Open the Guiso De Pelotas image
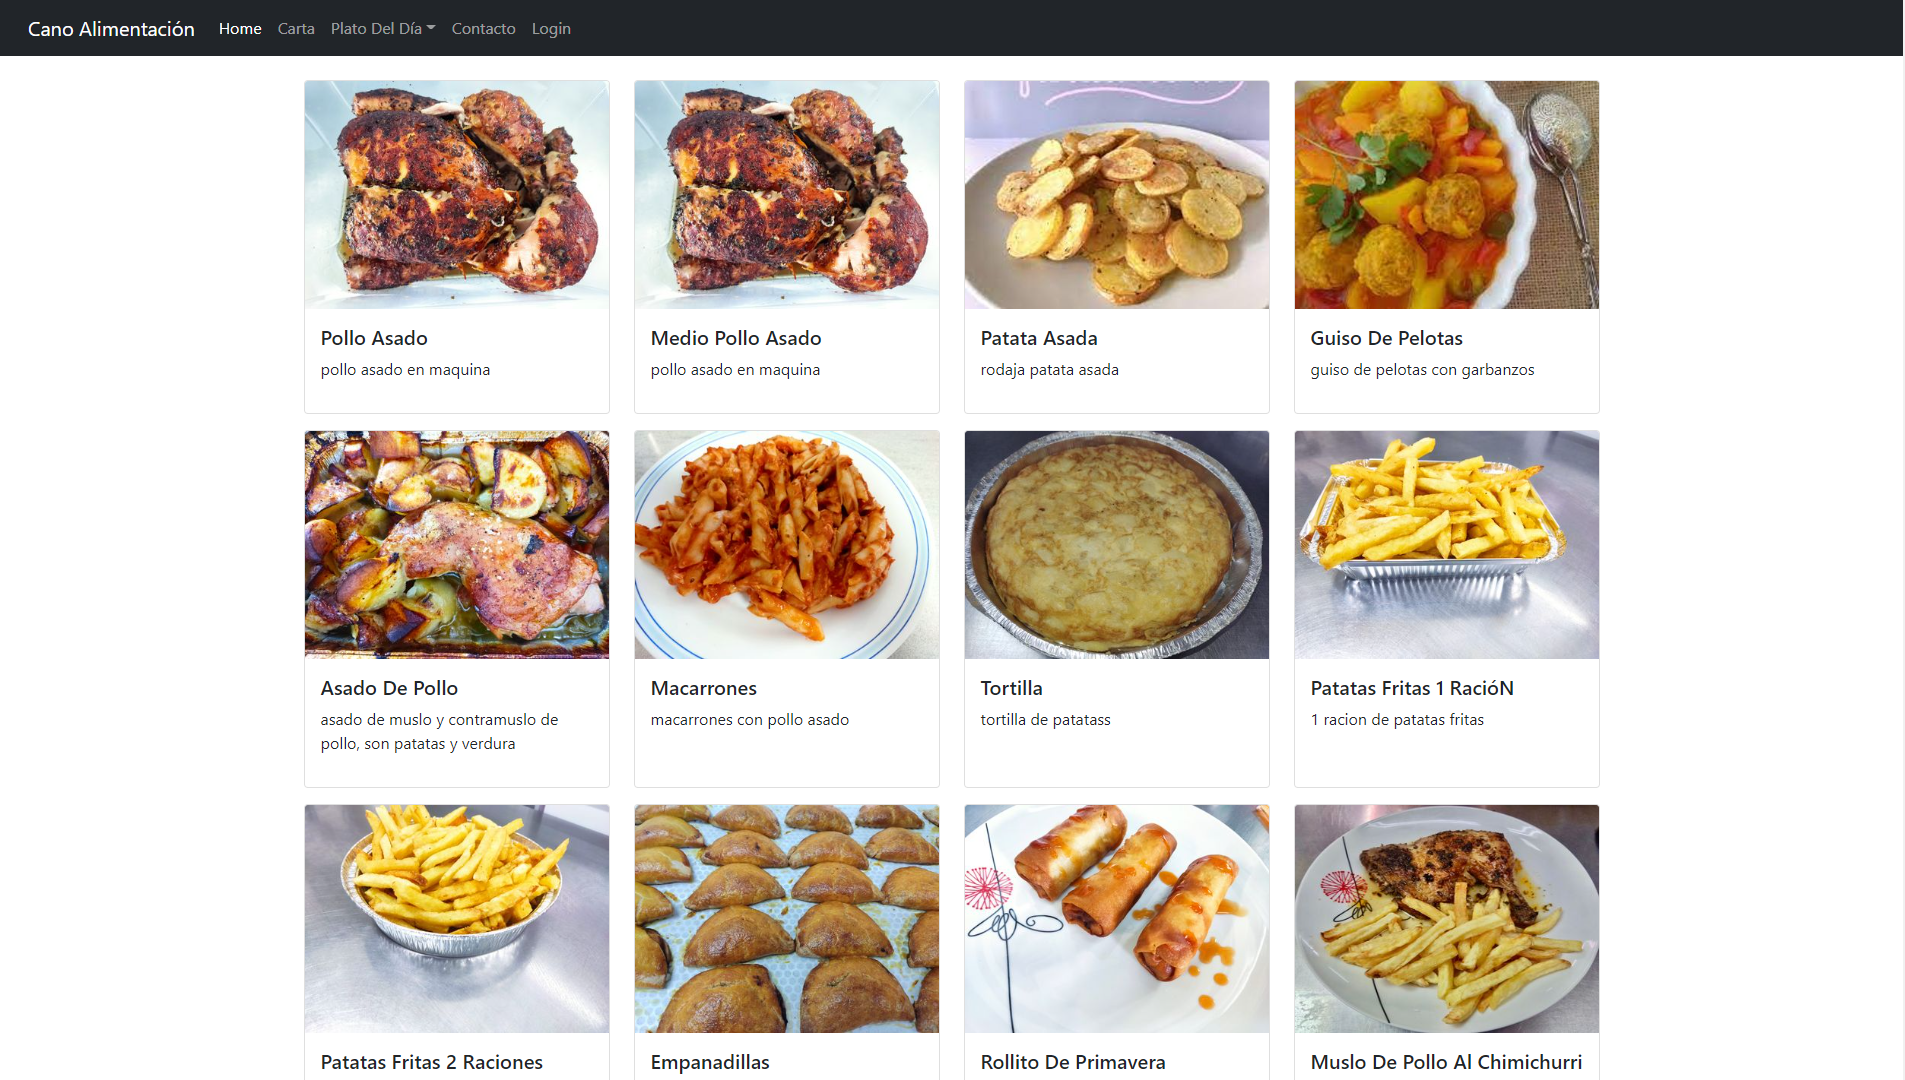The image size is (1905, 1080). click(1447, 195)
